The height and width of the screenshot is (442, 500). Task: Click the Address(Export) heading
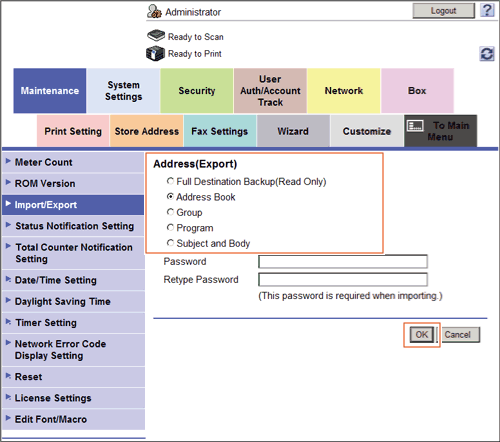[195, 164]
